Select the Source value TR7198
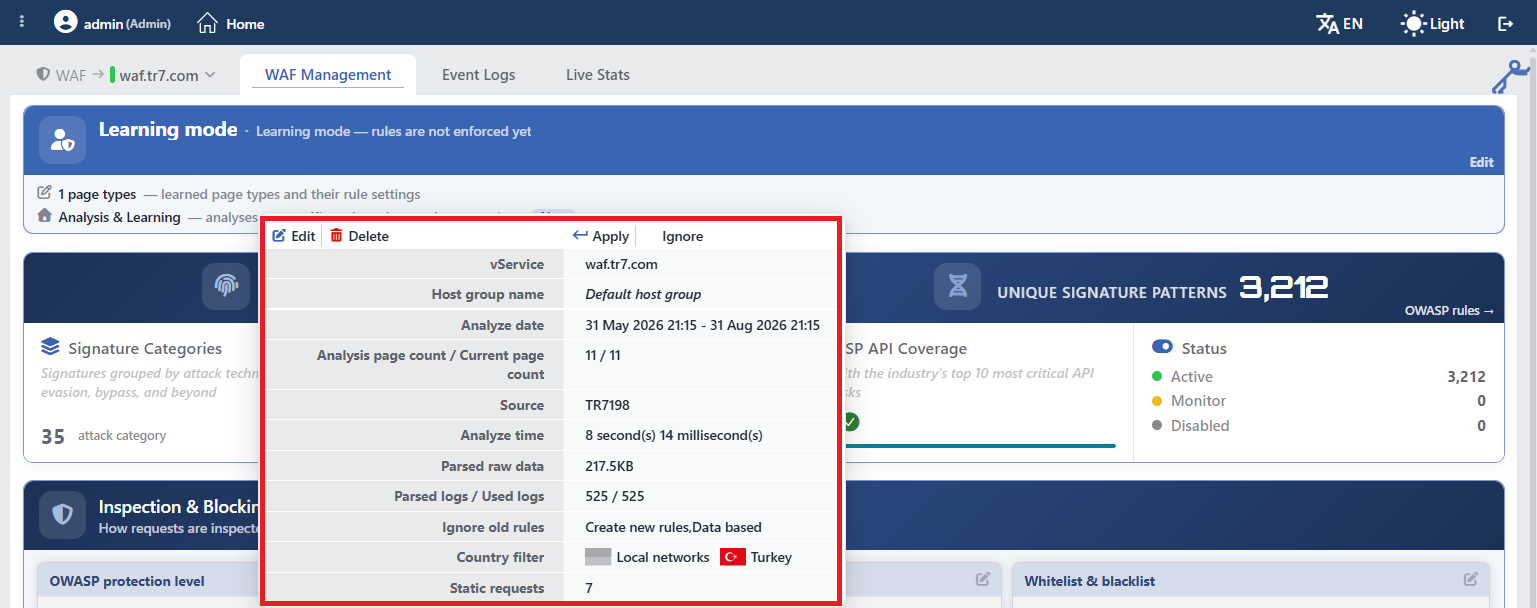Screen dimensions: 1537x608 coord(608,405)
